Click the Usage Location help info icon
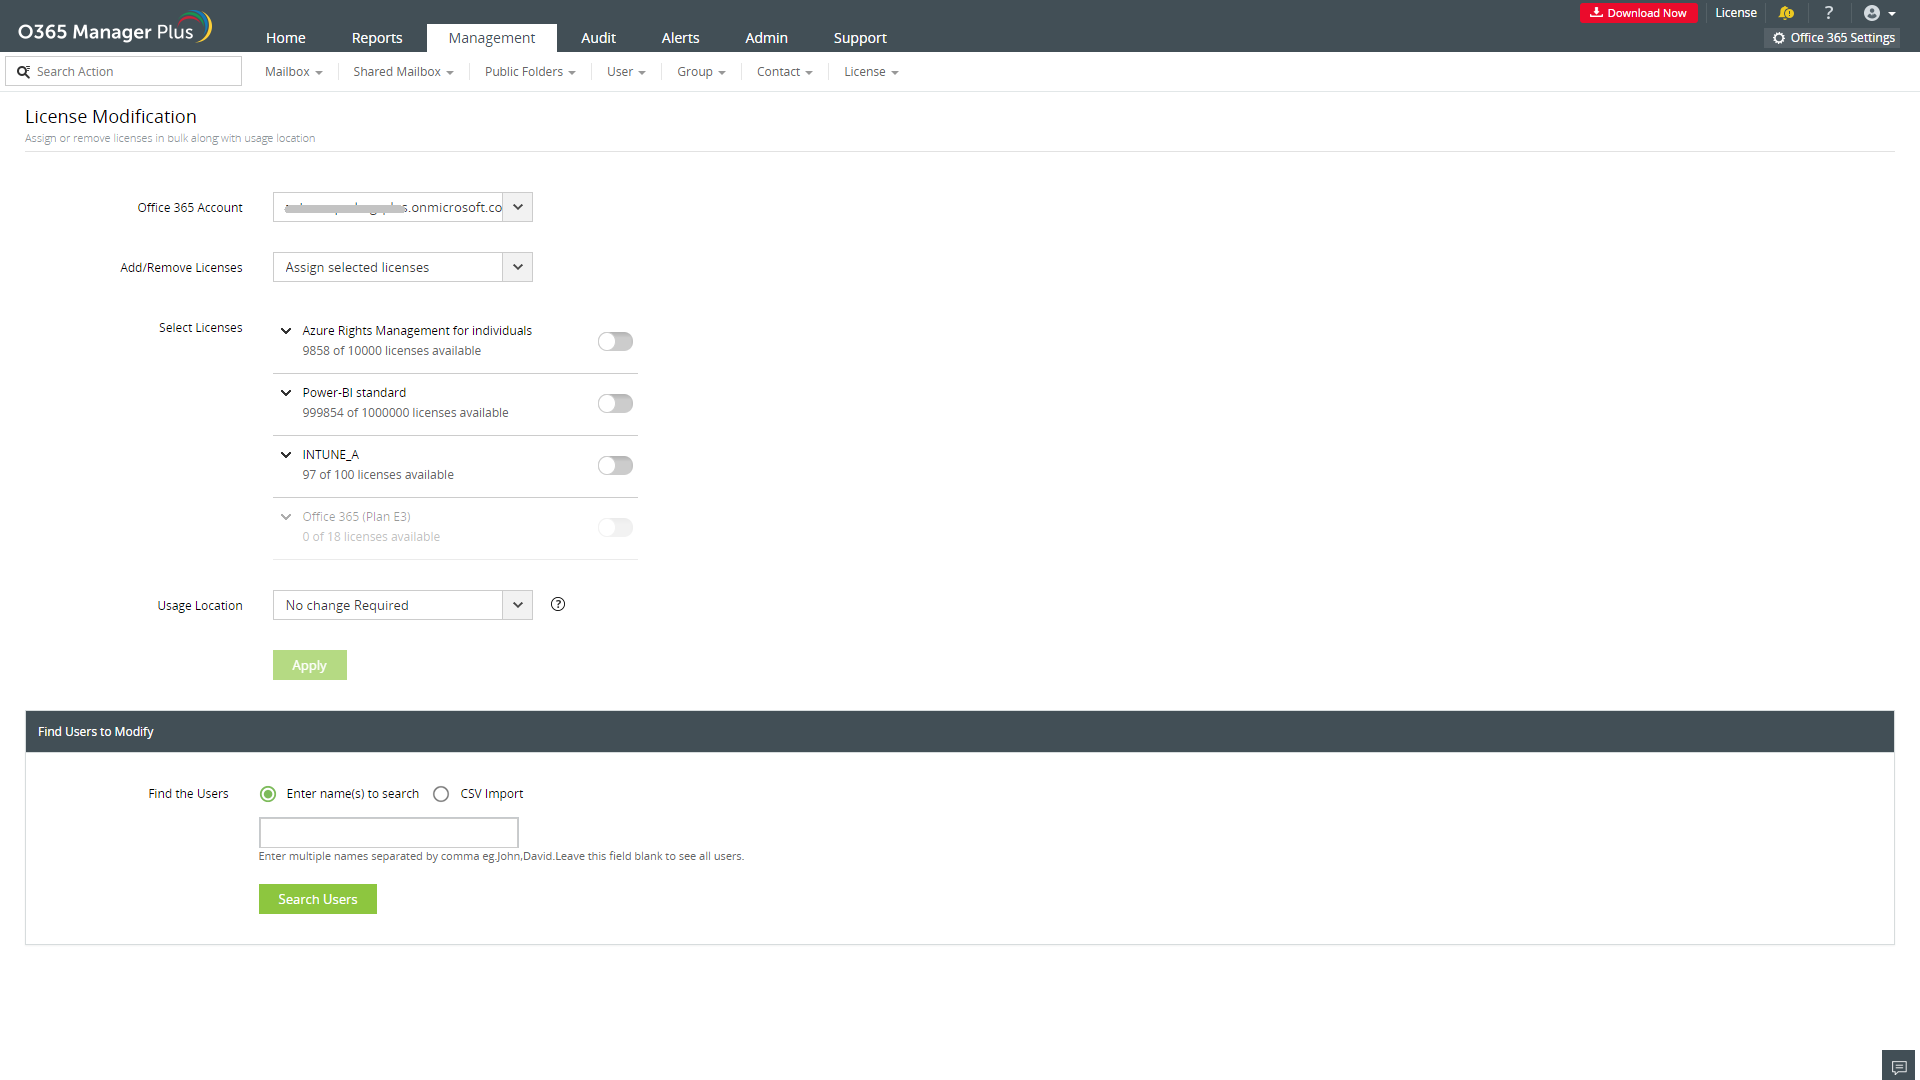The height and width of the screenshot is (1080, 1920). (558, 604)
